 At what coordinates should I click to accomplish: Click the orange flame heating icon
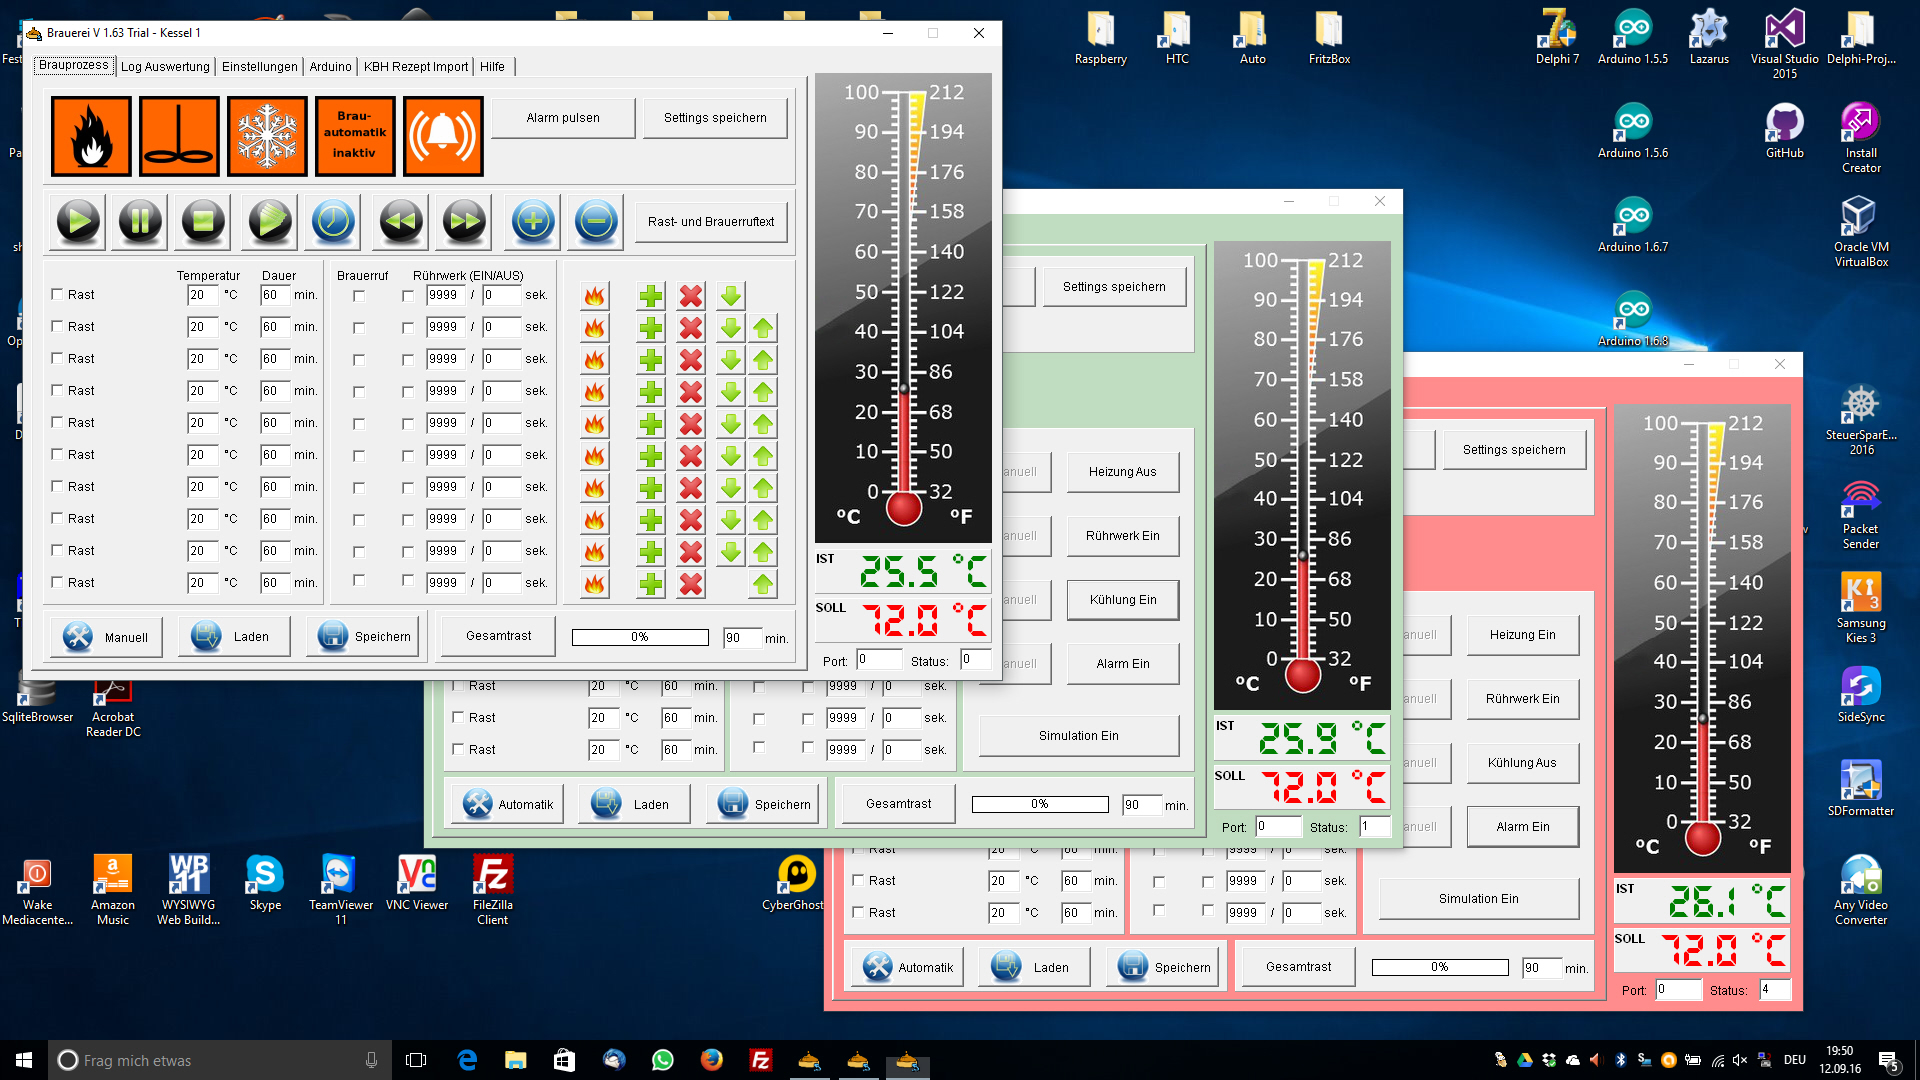coord(91,136)
